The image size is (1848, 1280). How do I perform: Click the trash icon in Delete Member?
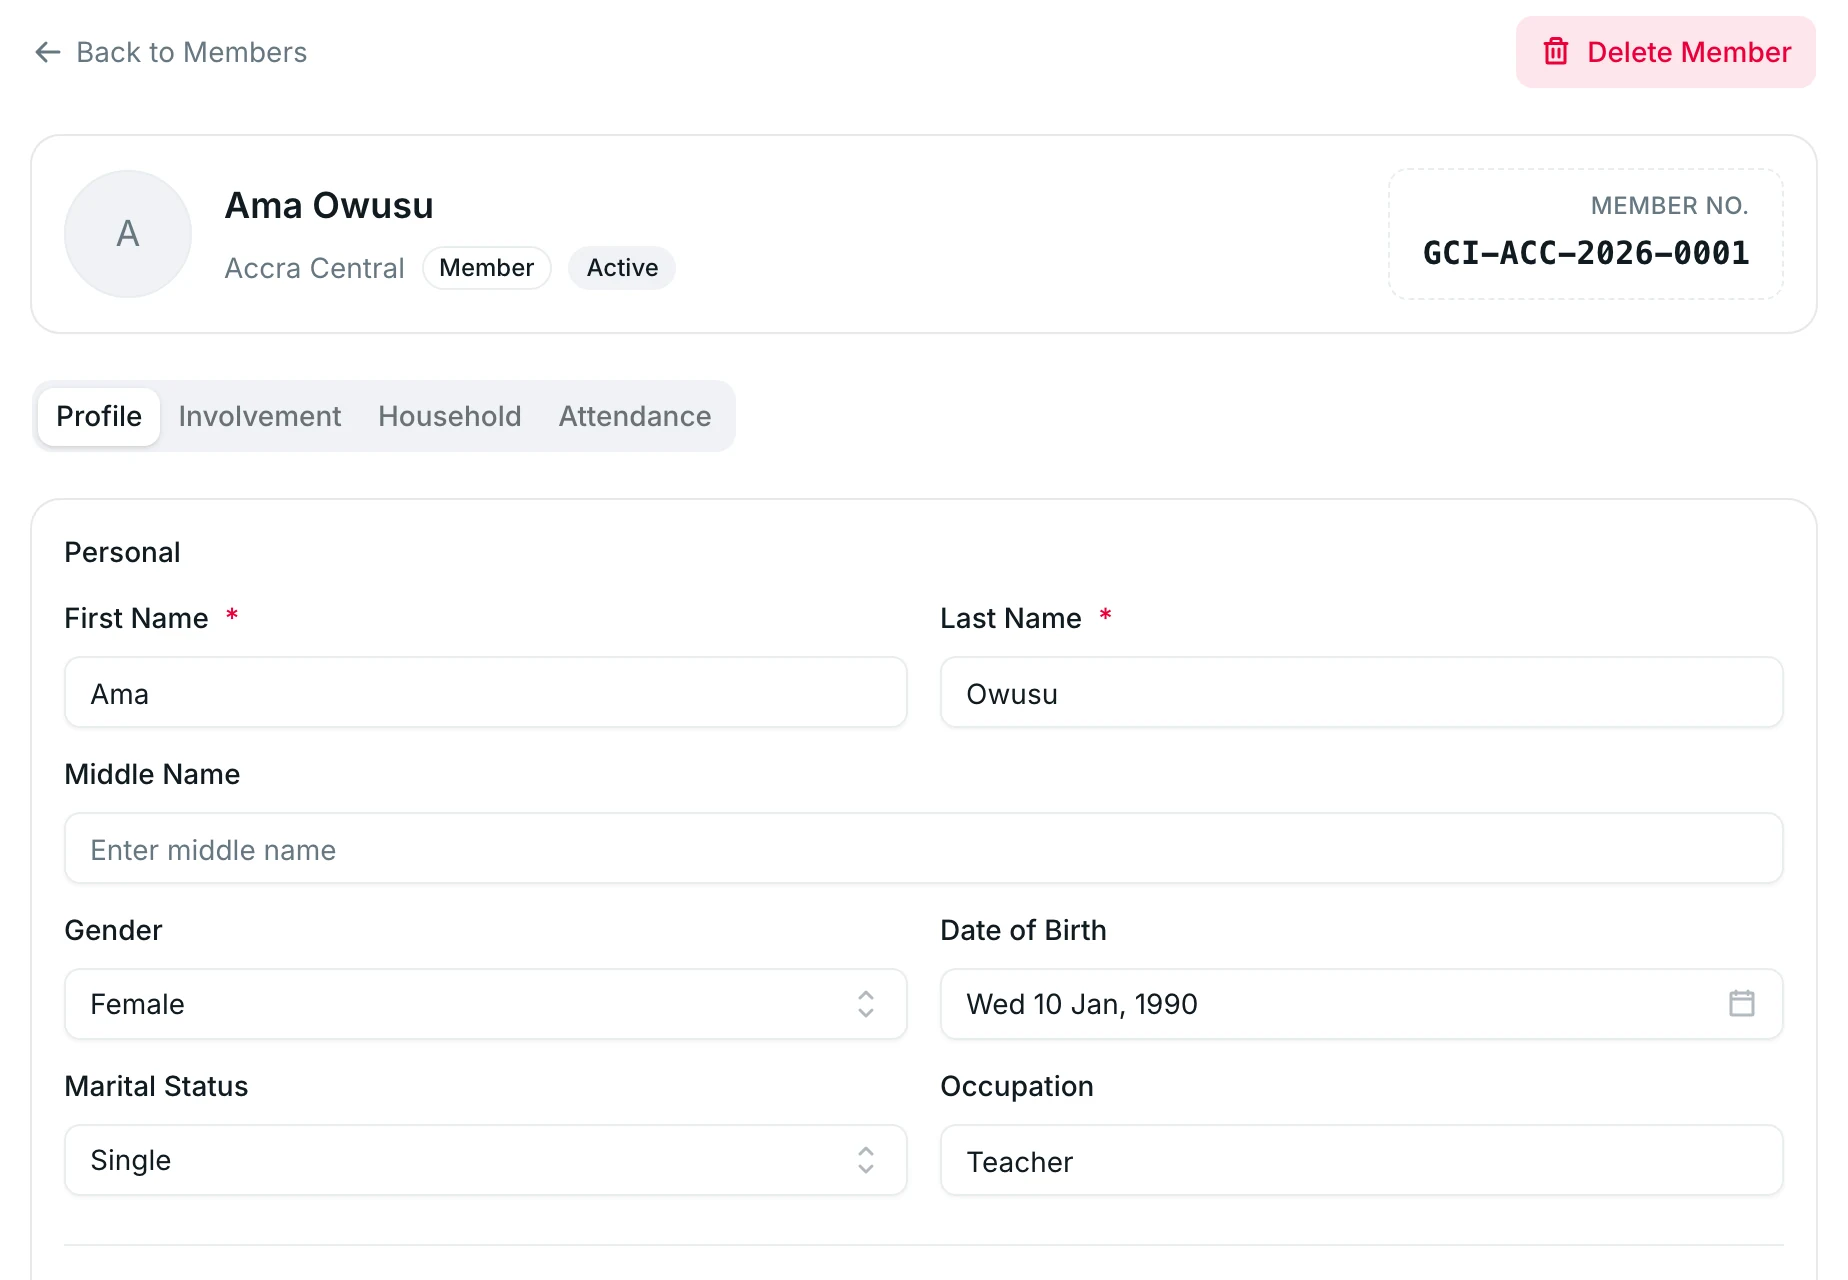(1556, 52)
